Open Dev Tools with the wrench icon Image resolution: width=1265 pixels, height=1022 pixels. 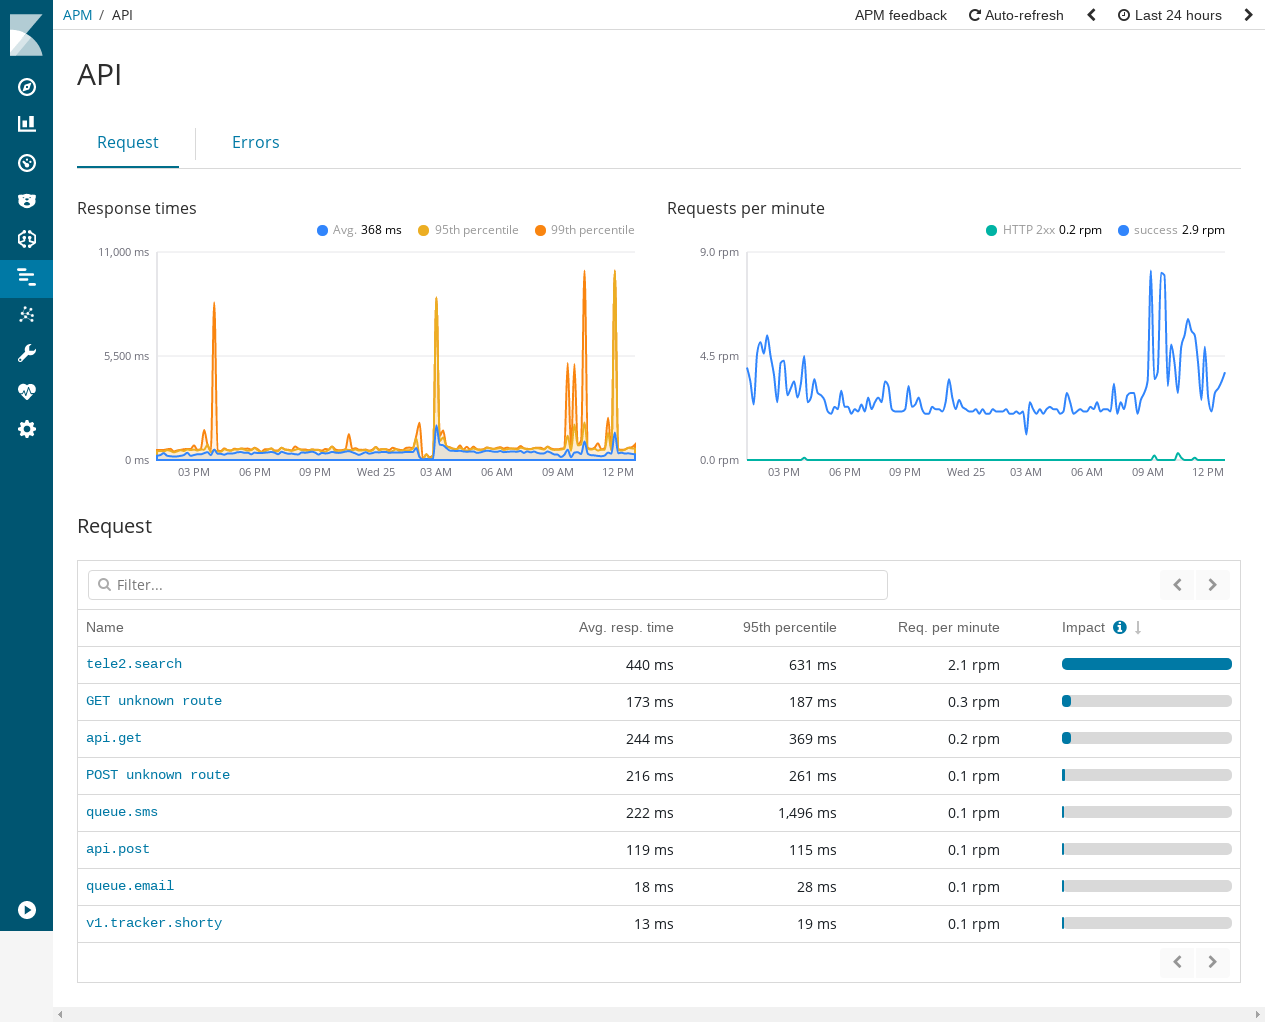(26, 352)
